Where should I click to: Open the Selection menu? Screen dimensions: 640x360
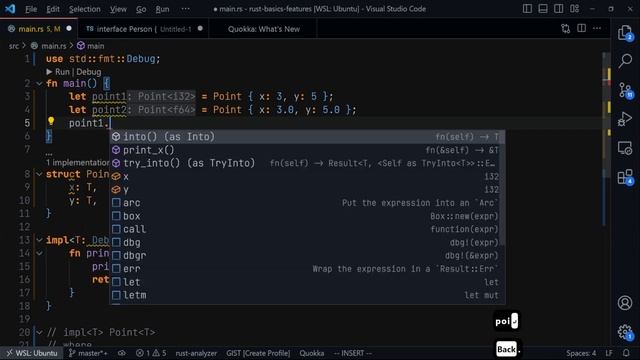click(x=84, y=9)
